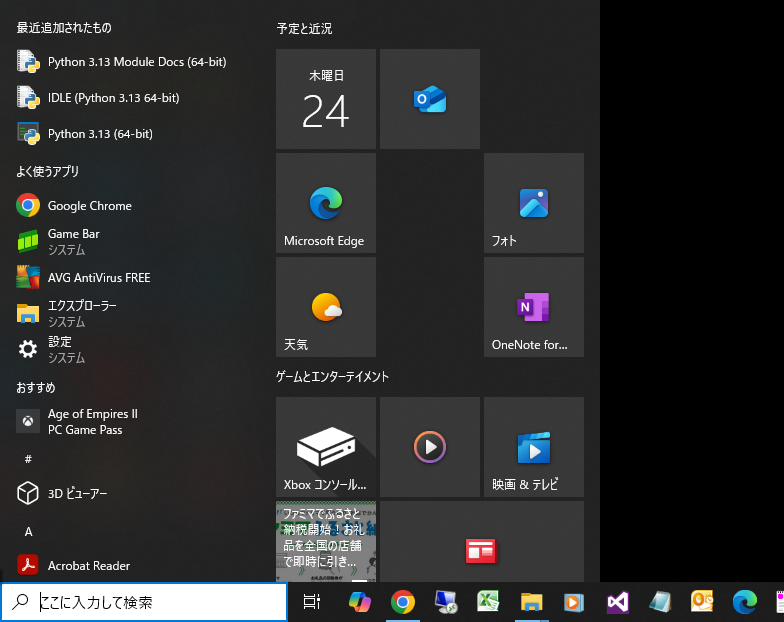Click the 予定と近況 tile group header
The image size is (784, 622).
pyautogui.click(x=304, y=29)
